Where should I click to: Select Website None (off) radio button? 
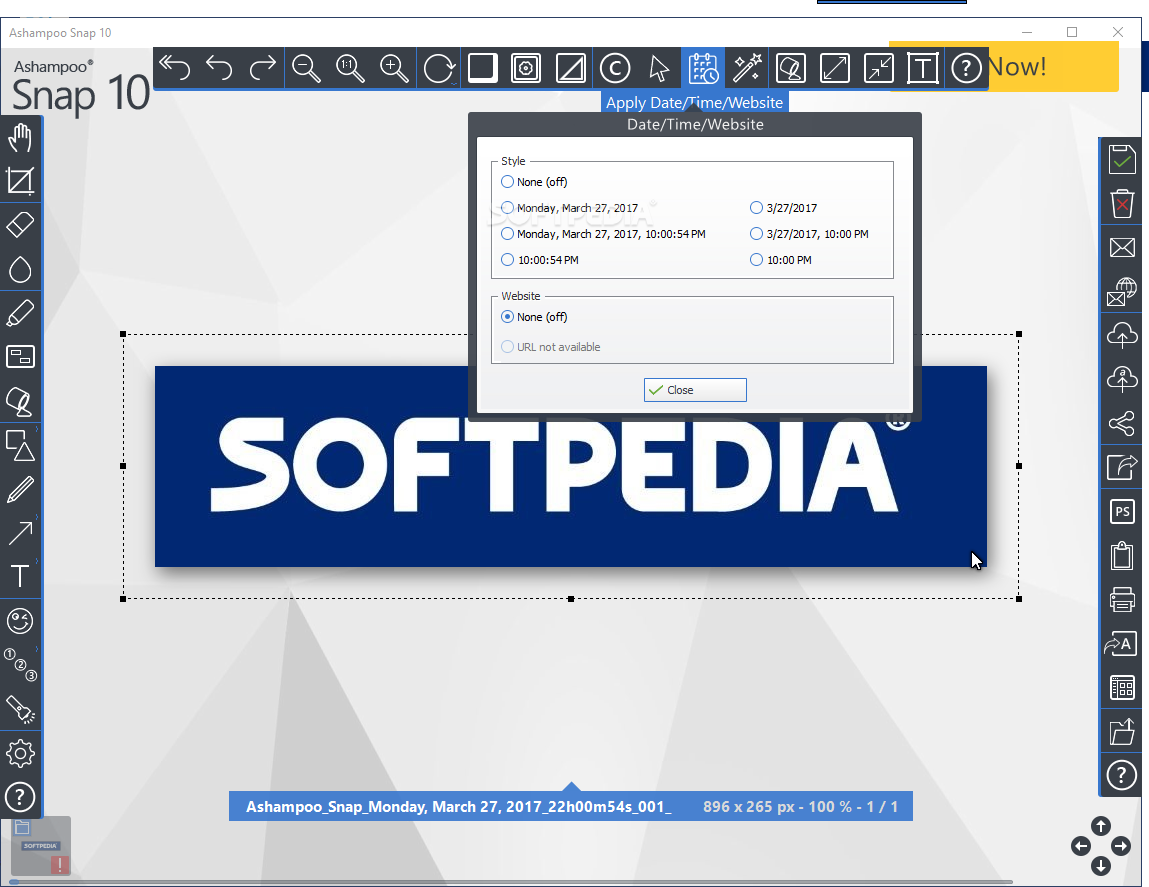tap(507, 317)
